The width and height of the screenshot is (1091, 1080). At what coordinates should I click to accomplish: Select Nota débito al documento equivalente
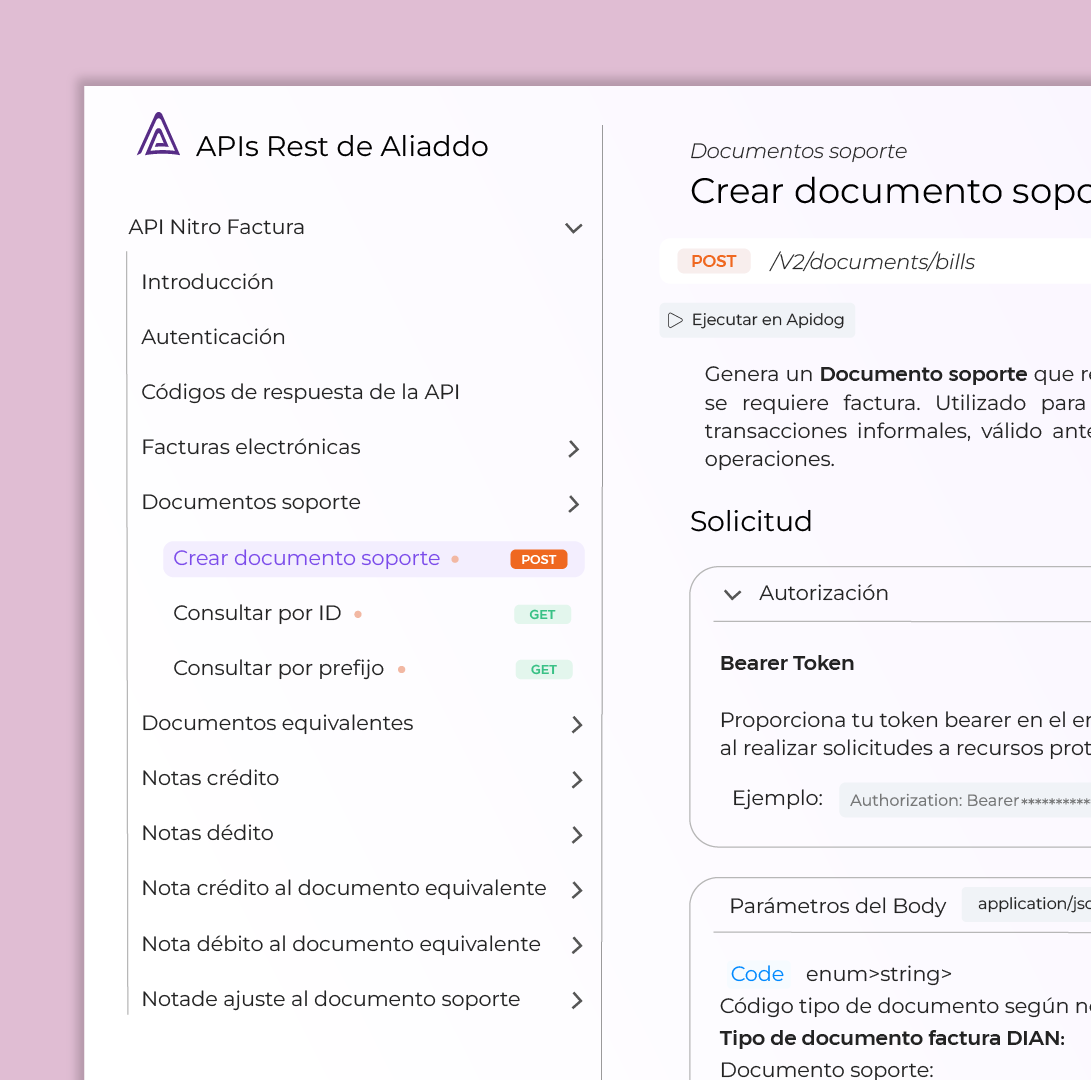(341, 944)
